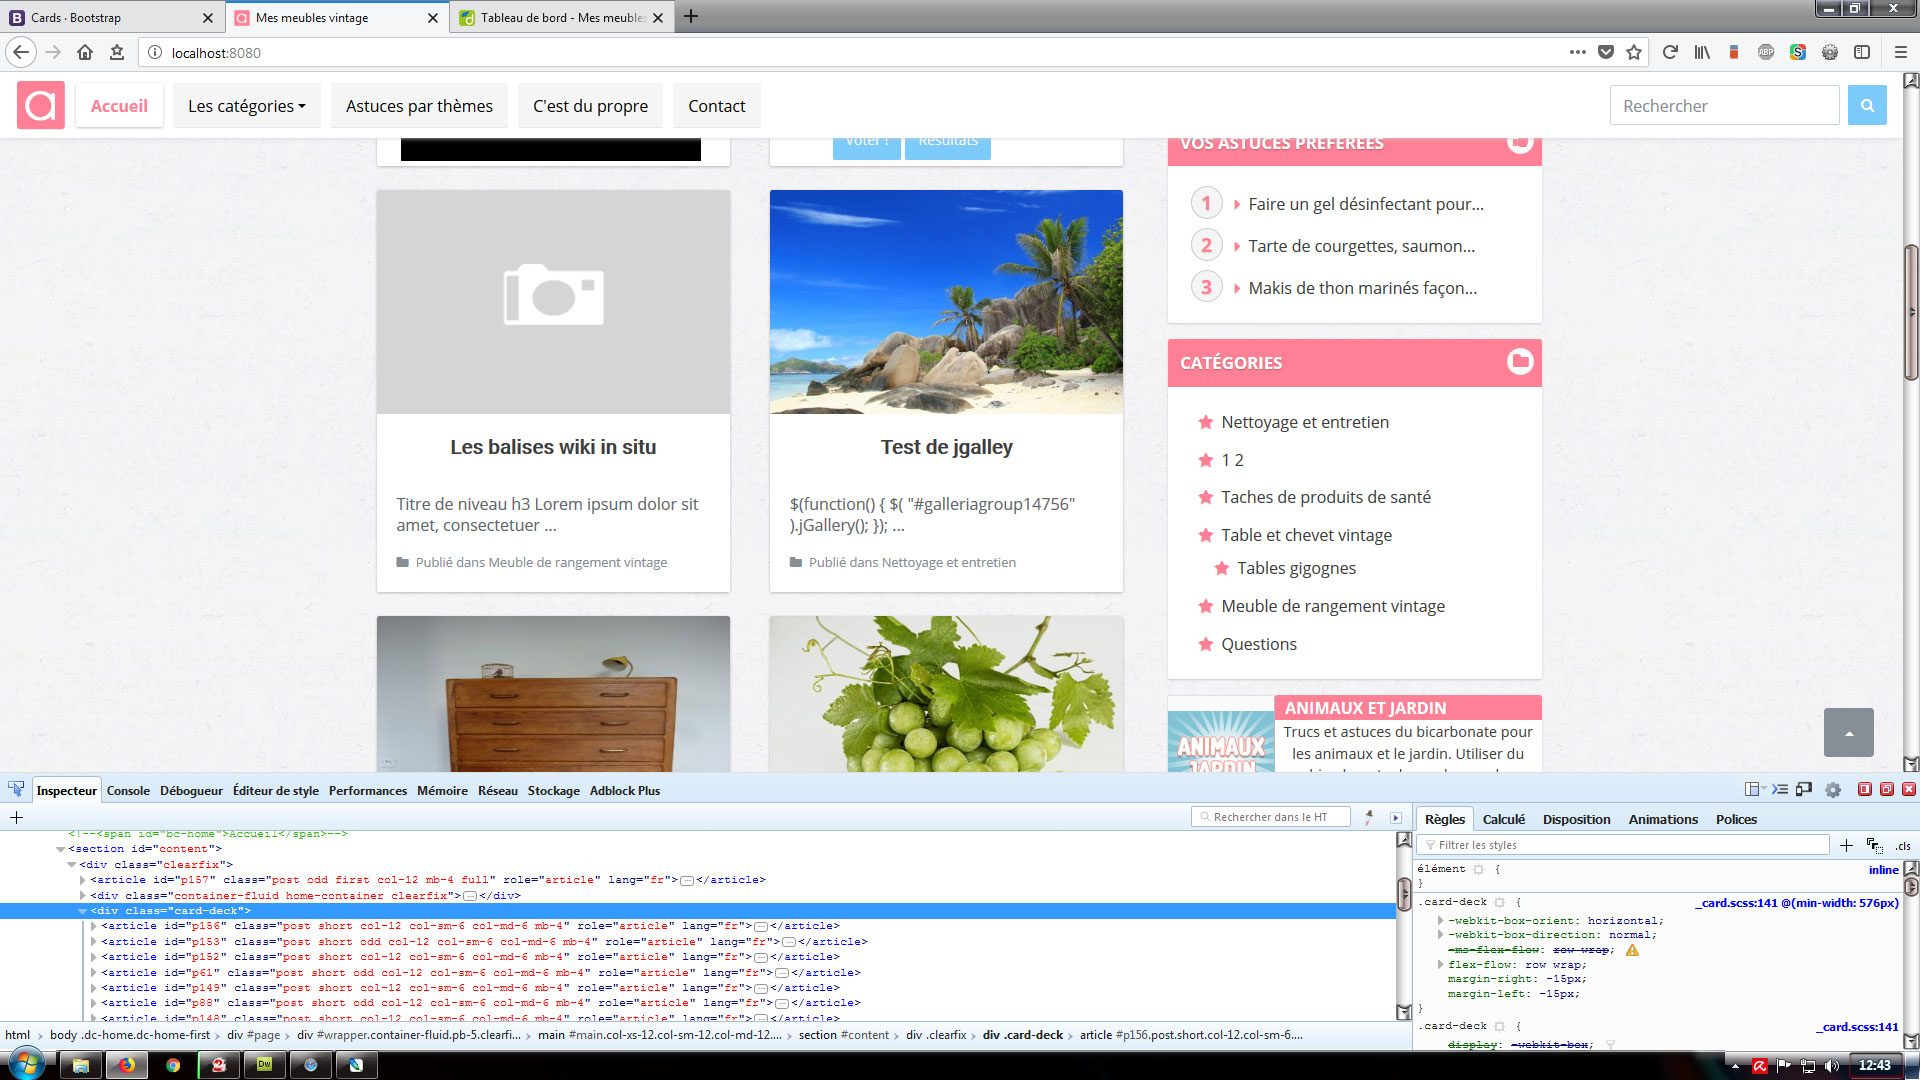The height and width of the screenshot is (1080, 1920).
Task: Click the blue search magnifier button
Action: [x=1867, y=105]
